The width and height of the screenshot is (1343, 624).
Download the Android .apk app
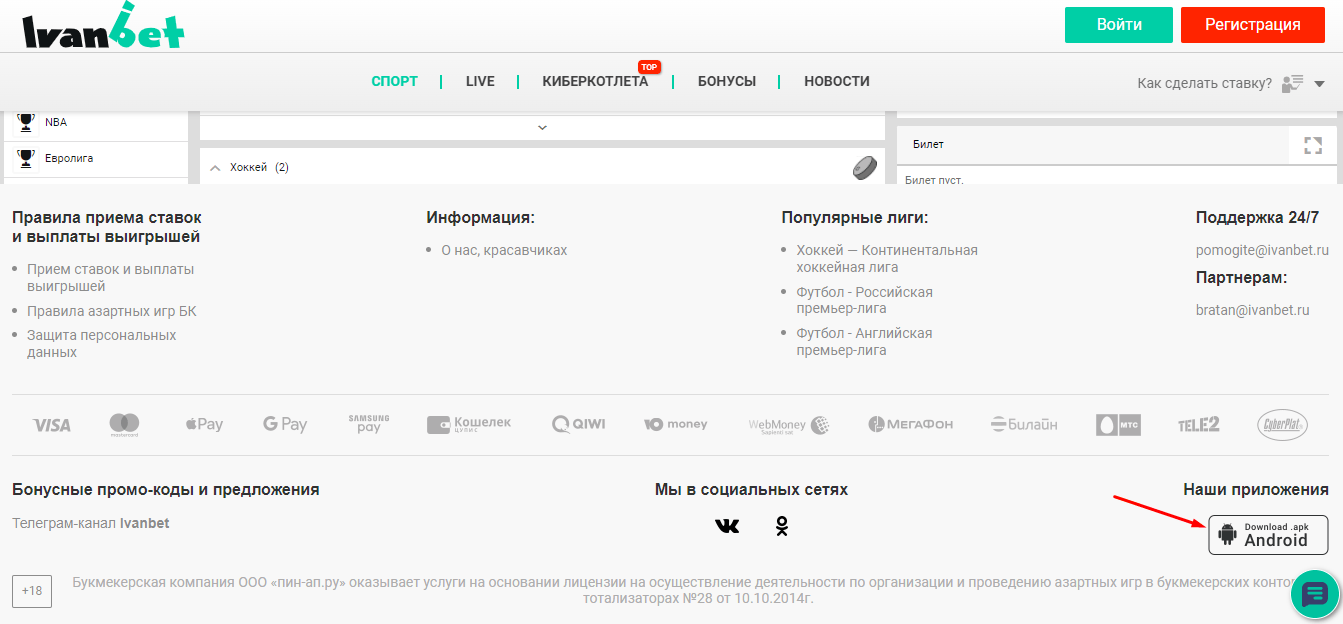pos(1268,534)
